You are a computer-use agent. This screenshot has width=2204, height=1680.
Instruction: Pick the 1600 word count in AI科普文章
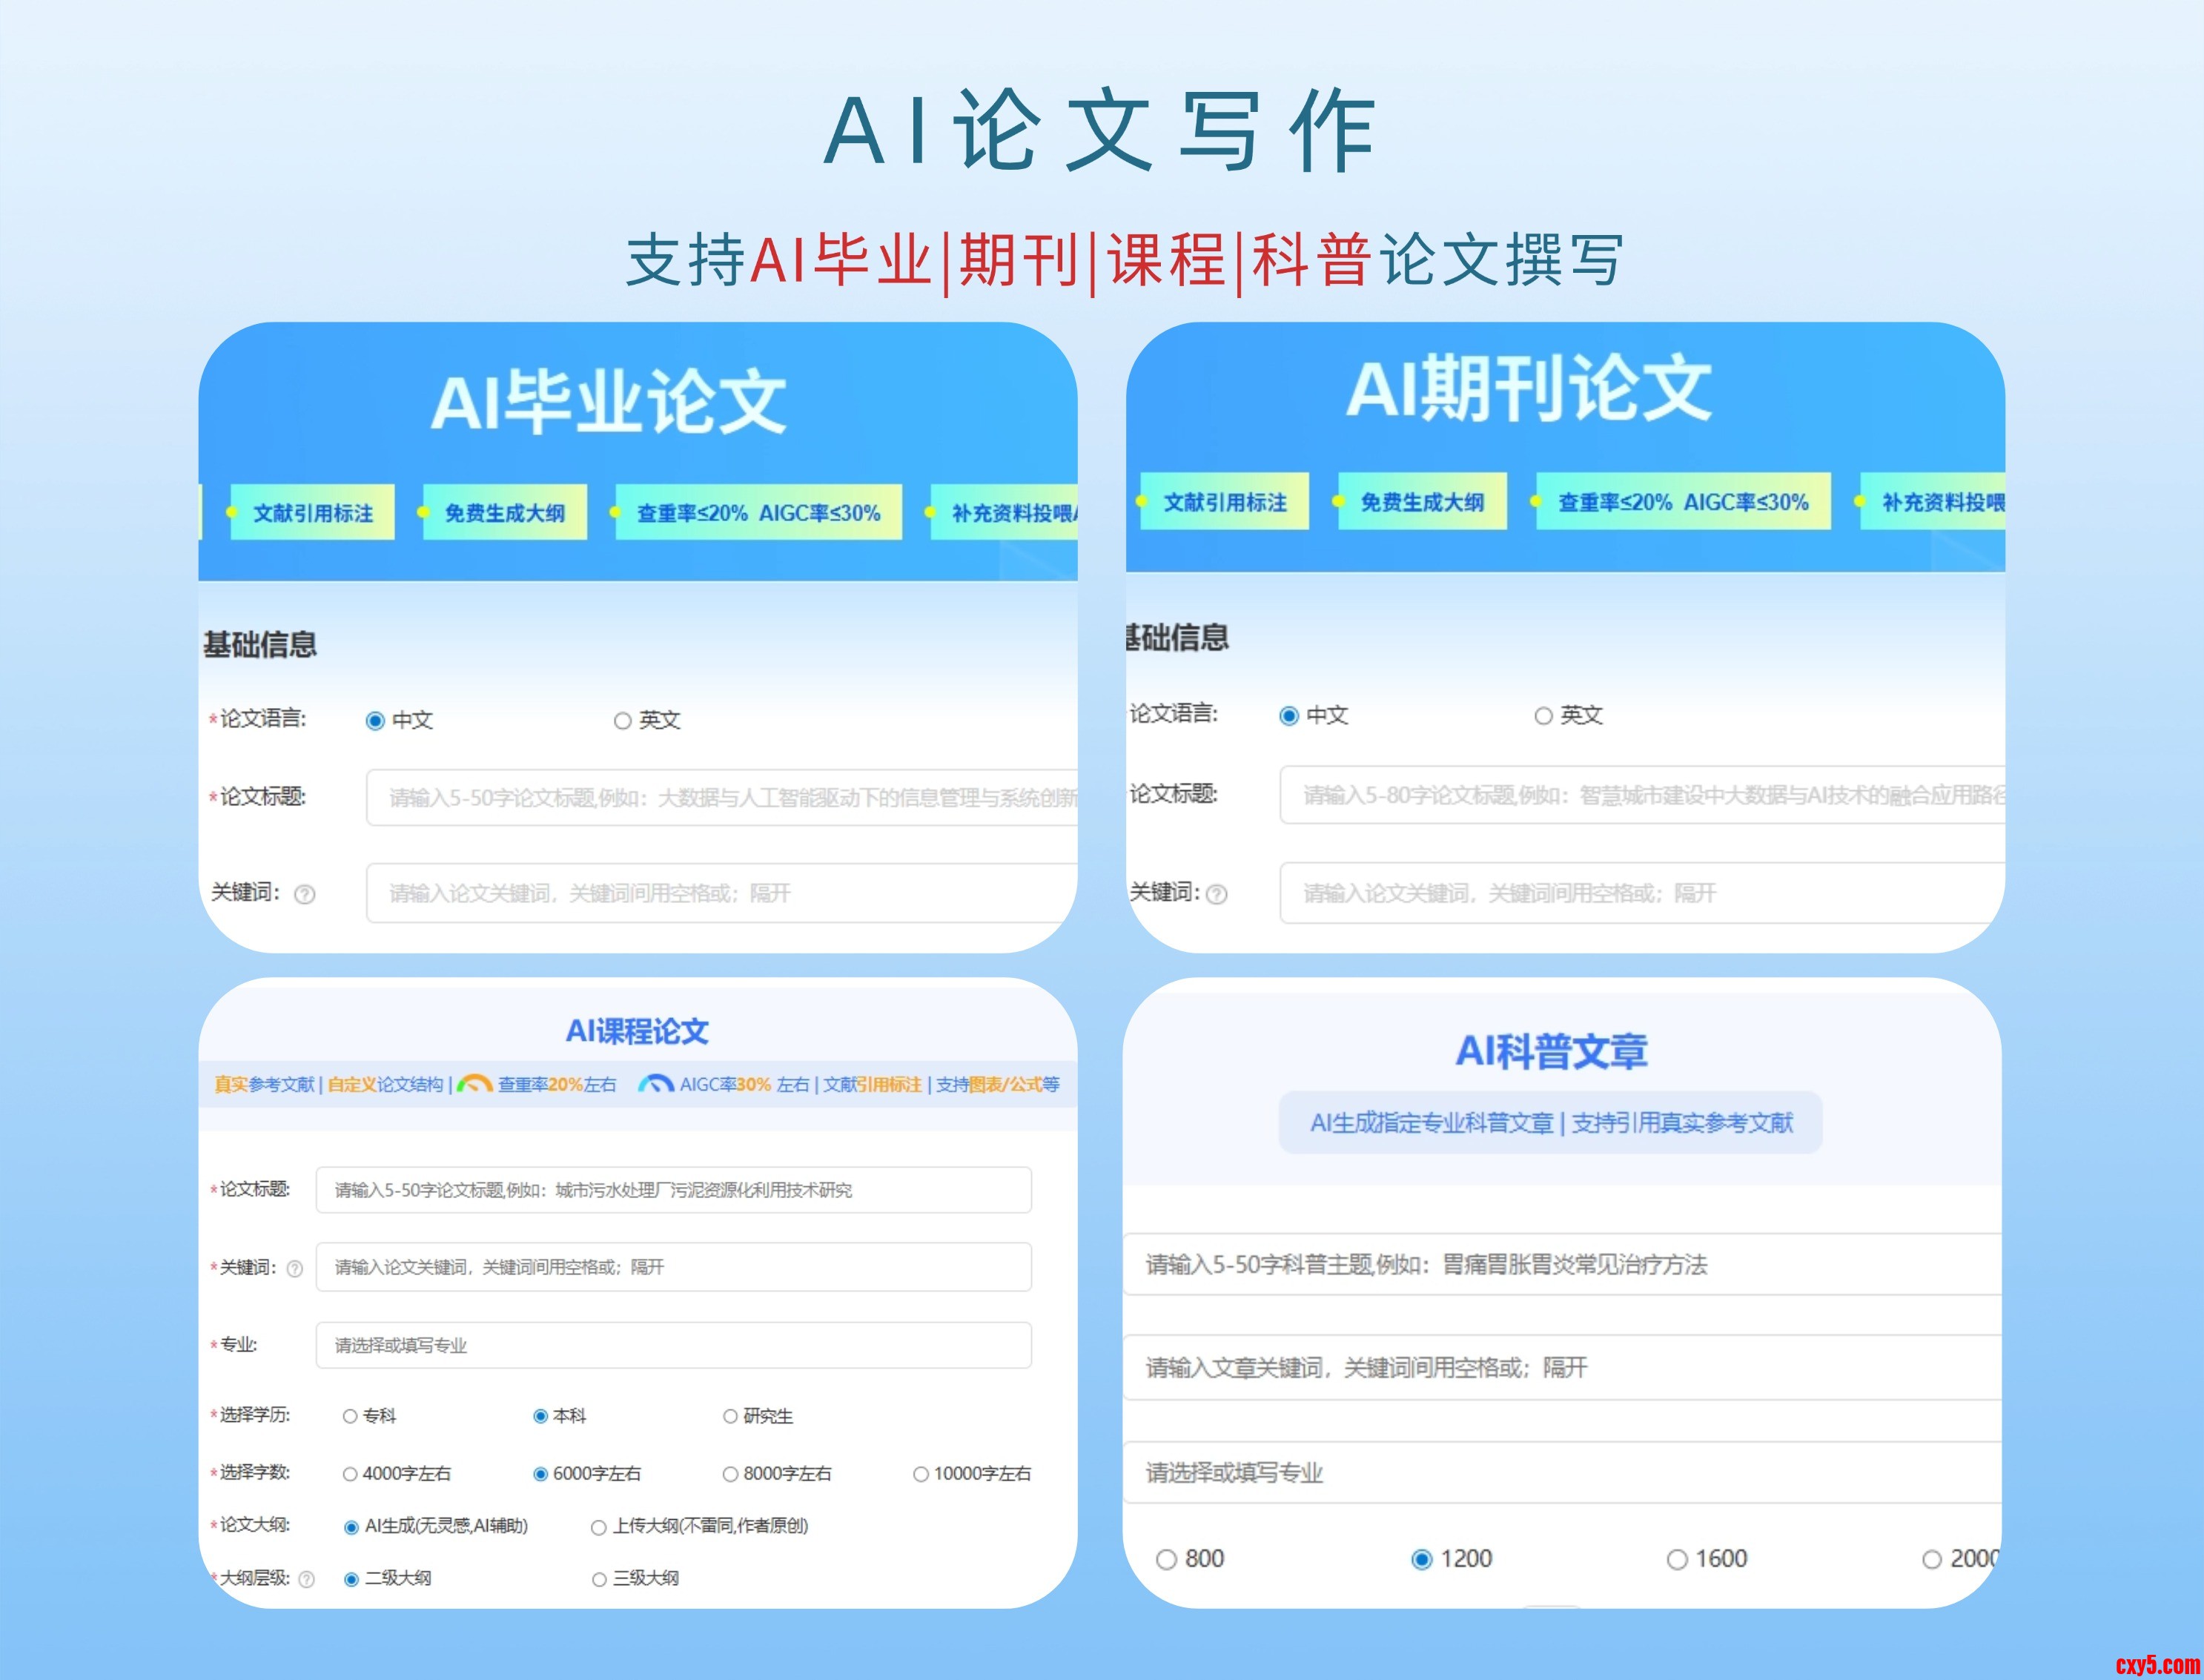click(1677, 1560)
